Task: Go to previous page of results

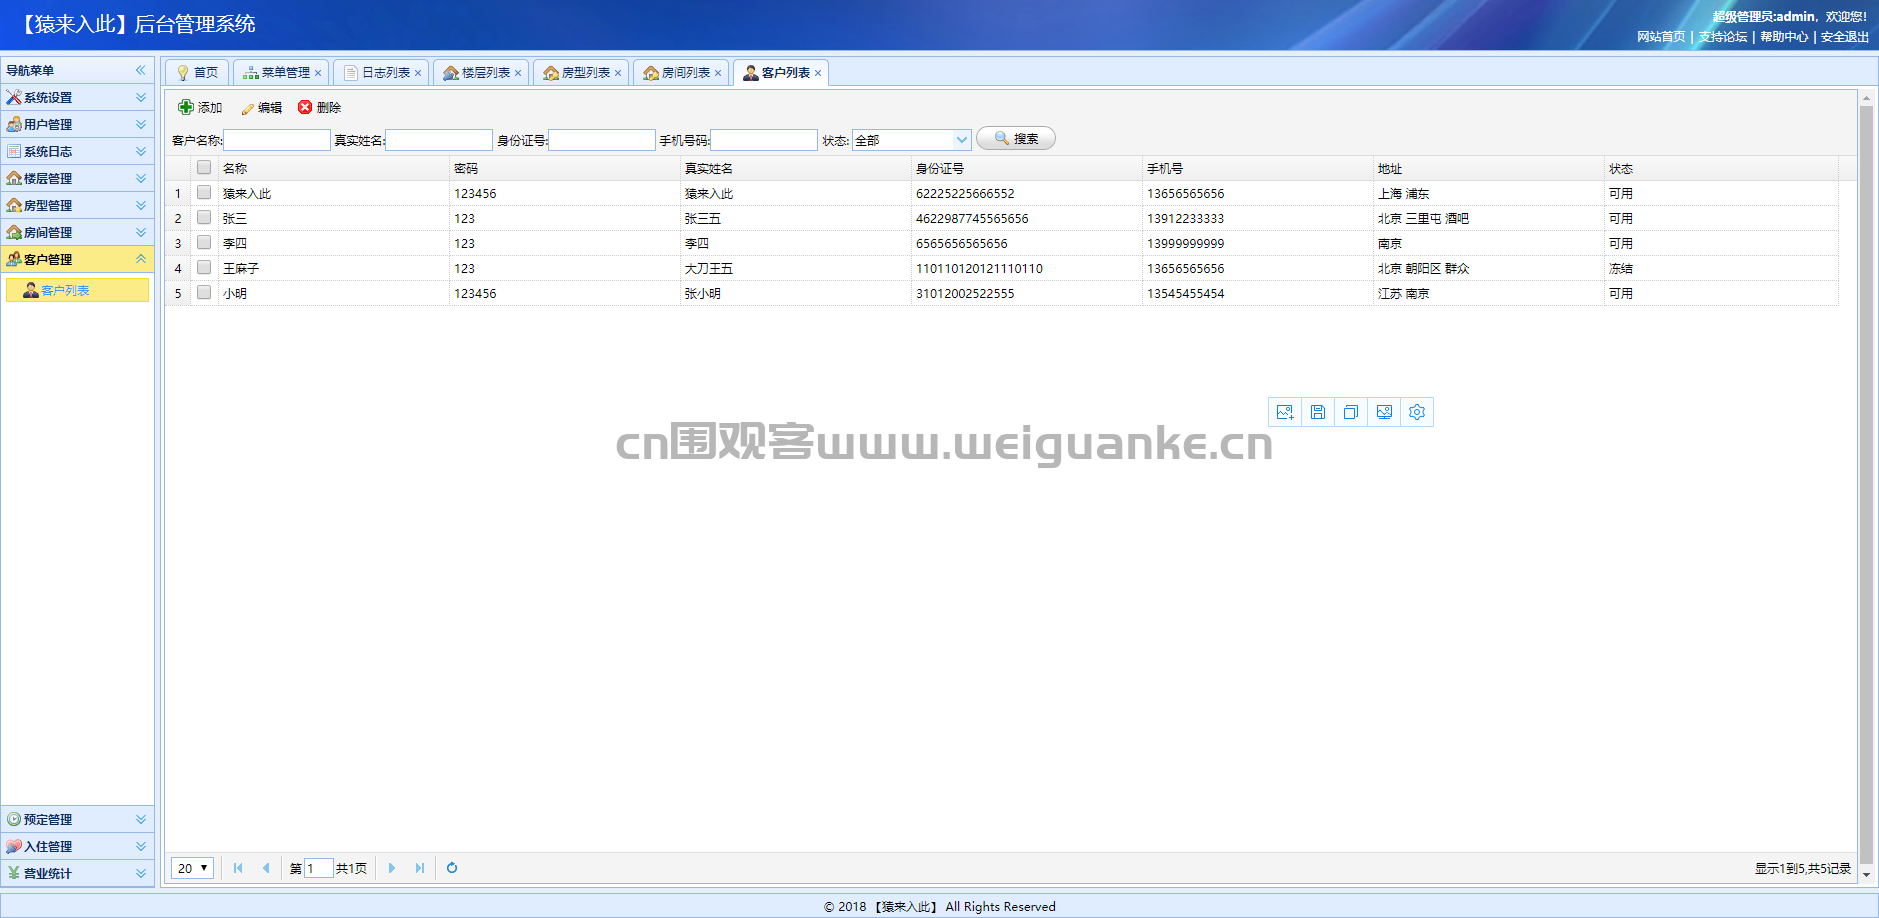Action: (266, 868)
